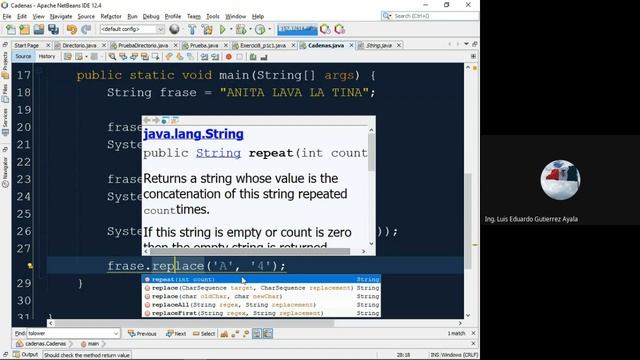Run the project with green play icon

coord(222,29)
